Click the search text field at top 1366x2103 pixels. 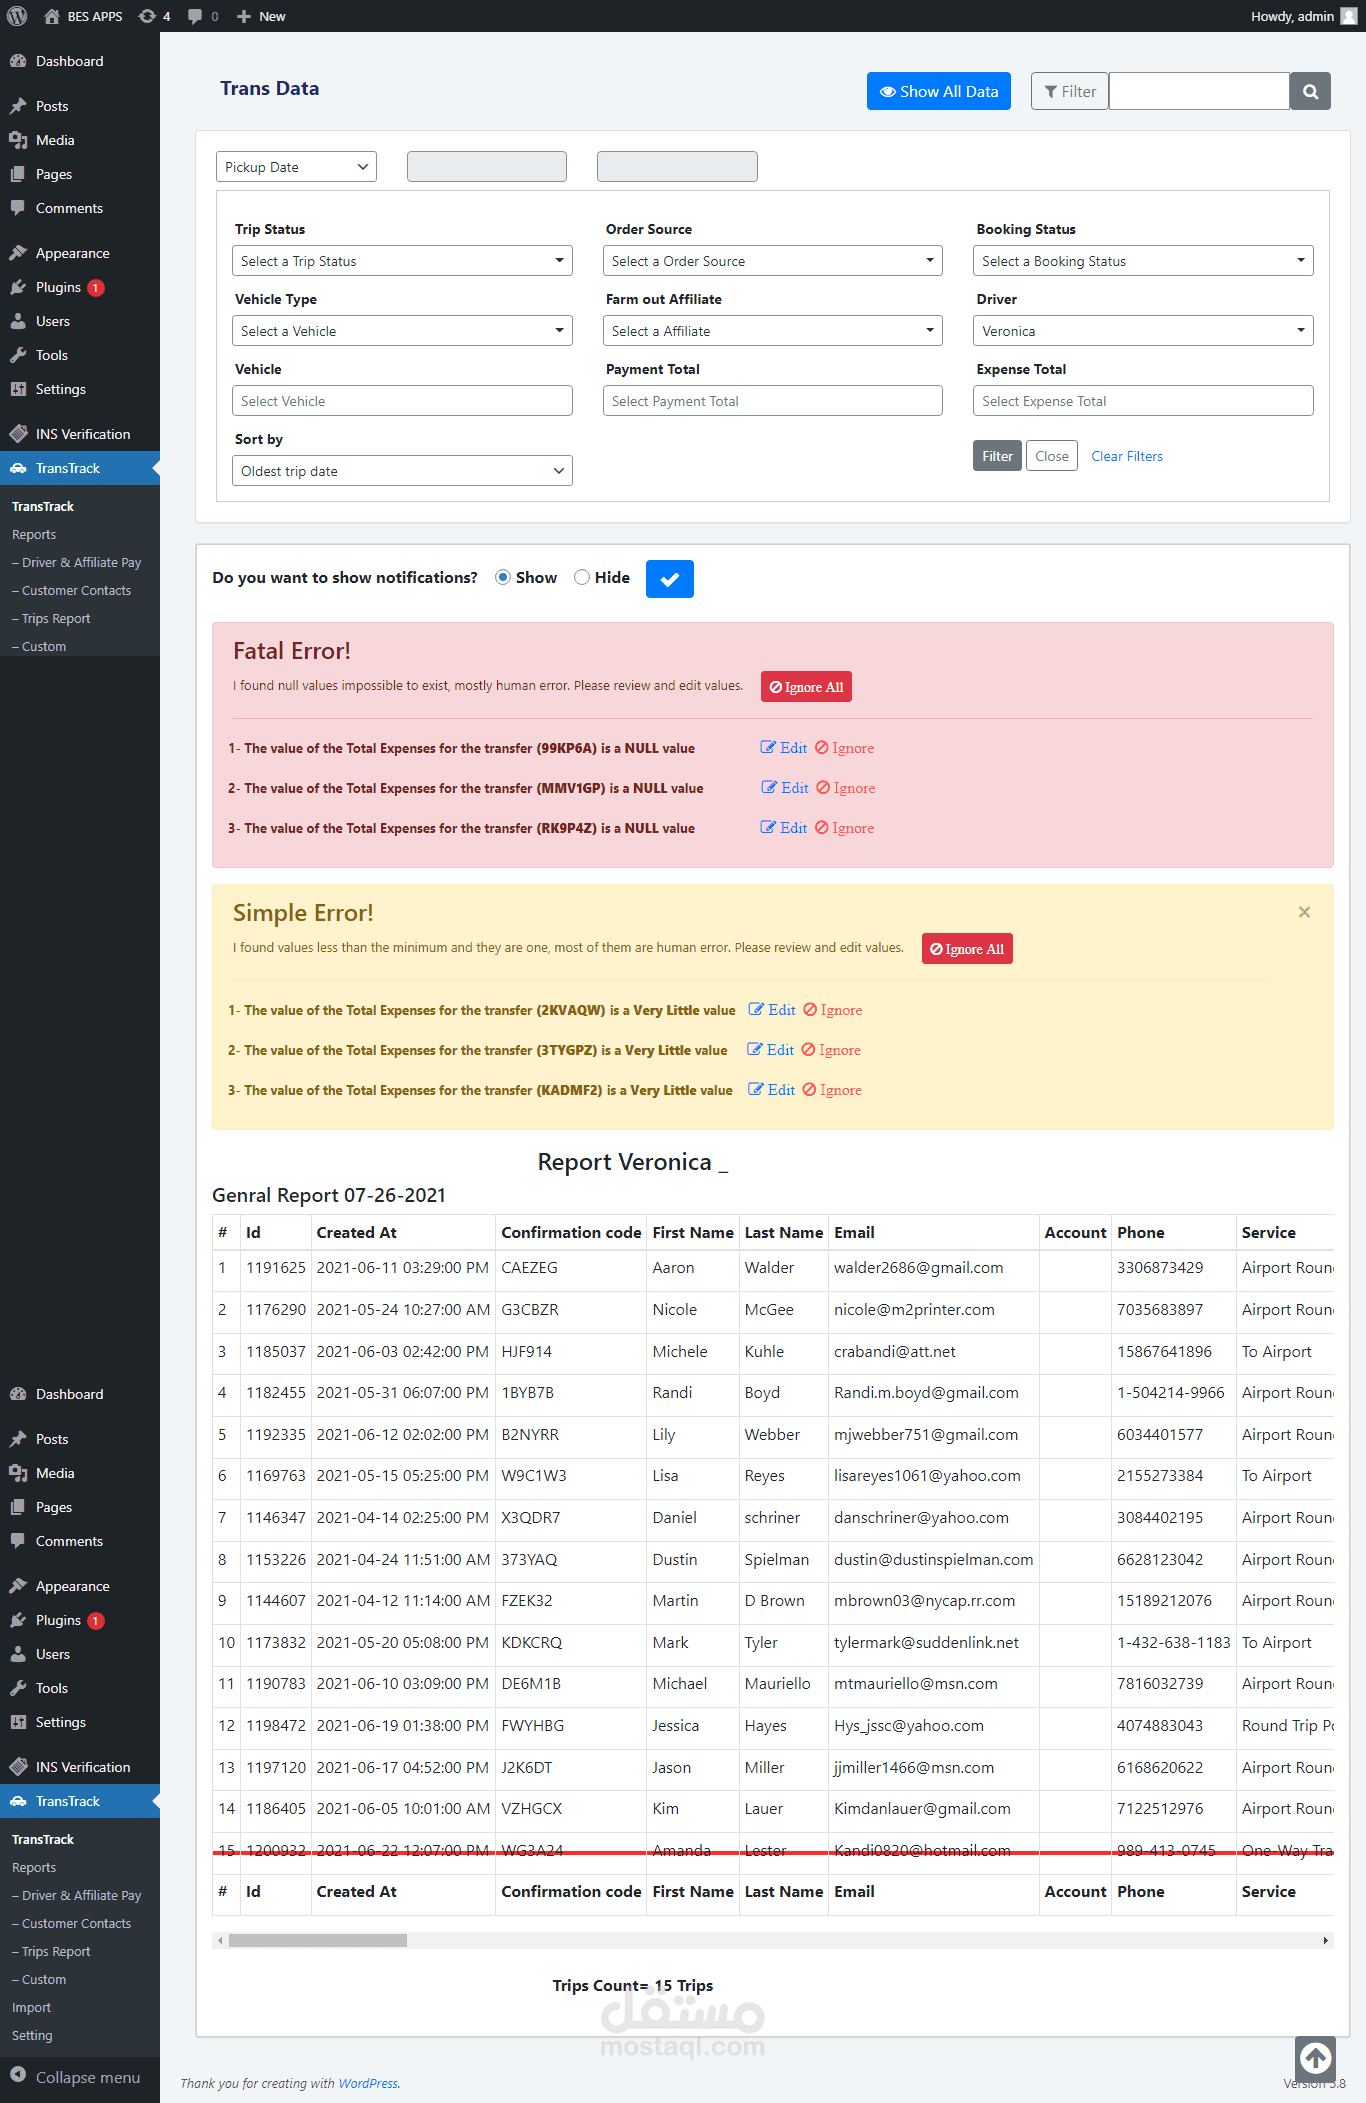click(1199, 91)
